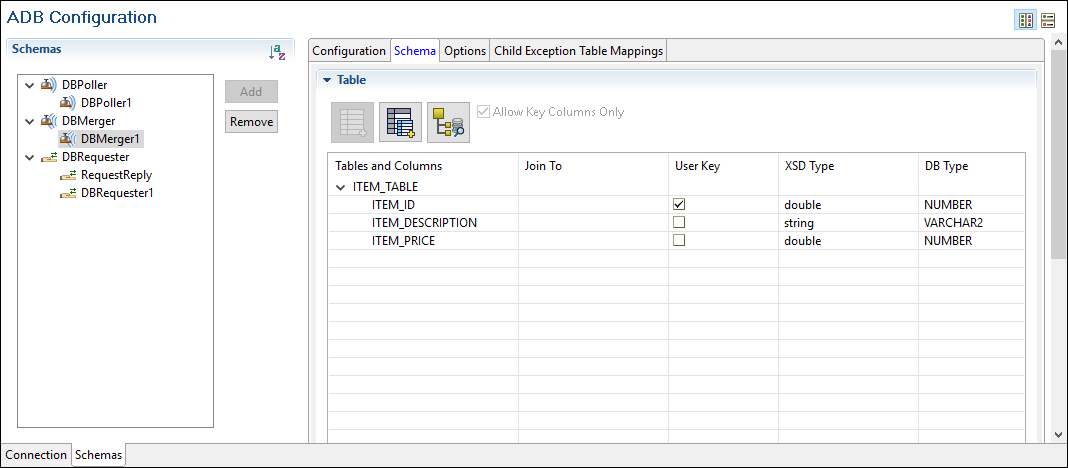Enable User Key for ITEM_PRICE
The height and width of the screenshot is (468, 1068).
[x=679, y=241]
